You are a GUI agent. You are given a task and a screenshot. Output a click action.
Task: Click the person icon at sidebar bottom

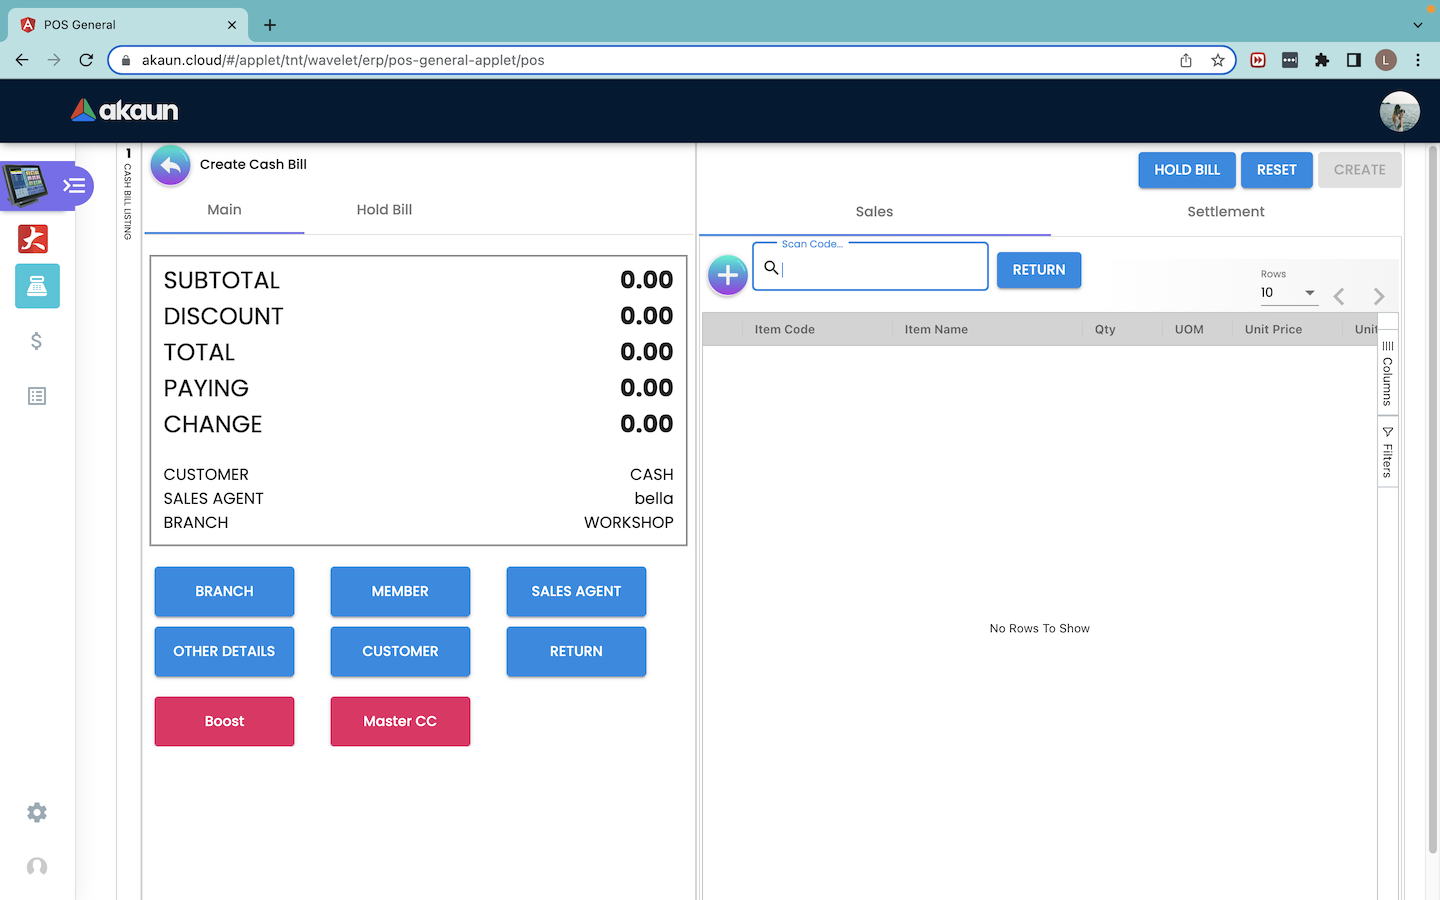coord(37,867)
